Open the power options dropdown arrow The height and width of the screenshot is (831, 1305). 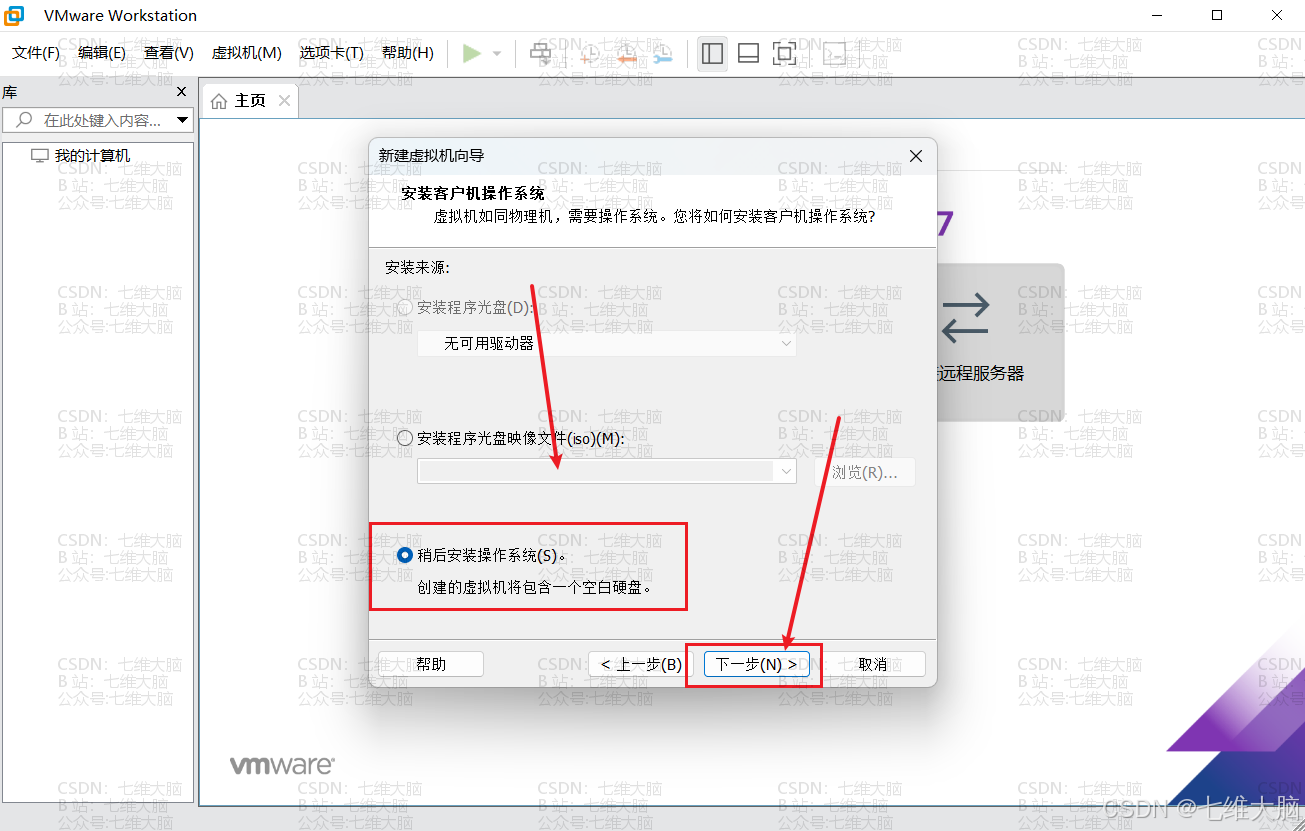(496, 53)
